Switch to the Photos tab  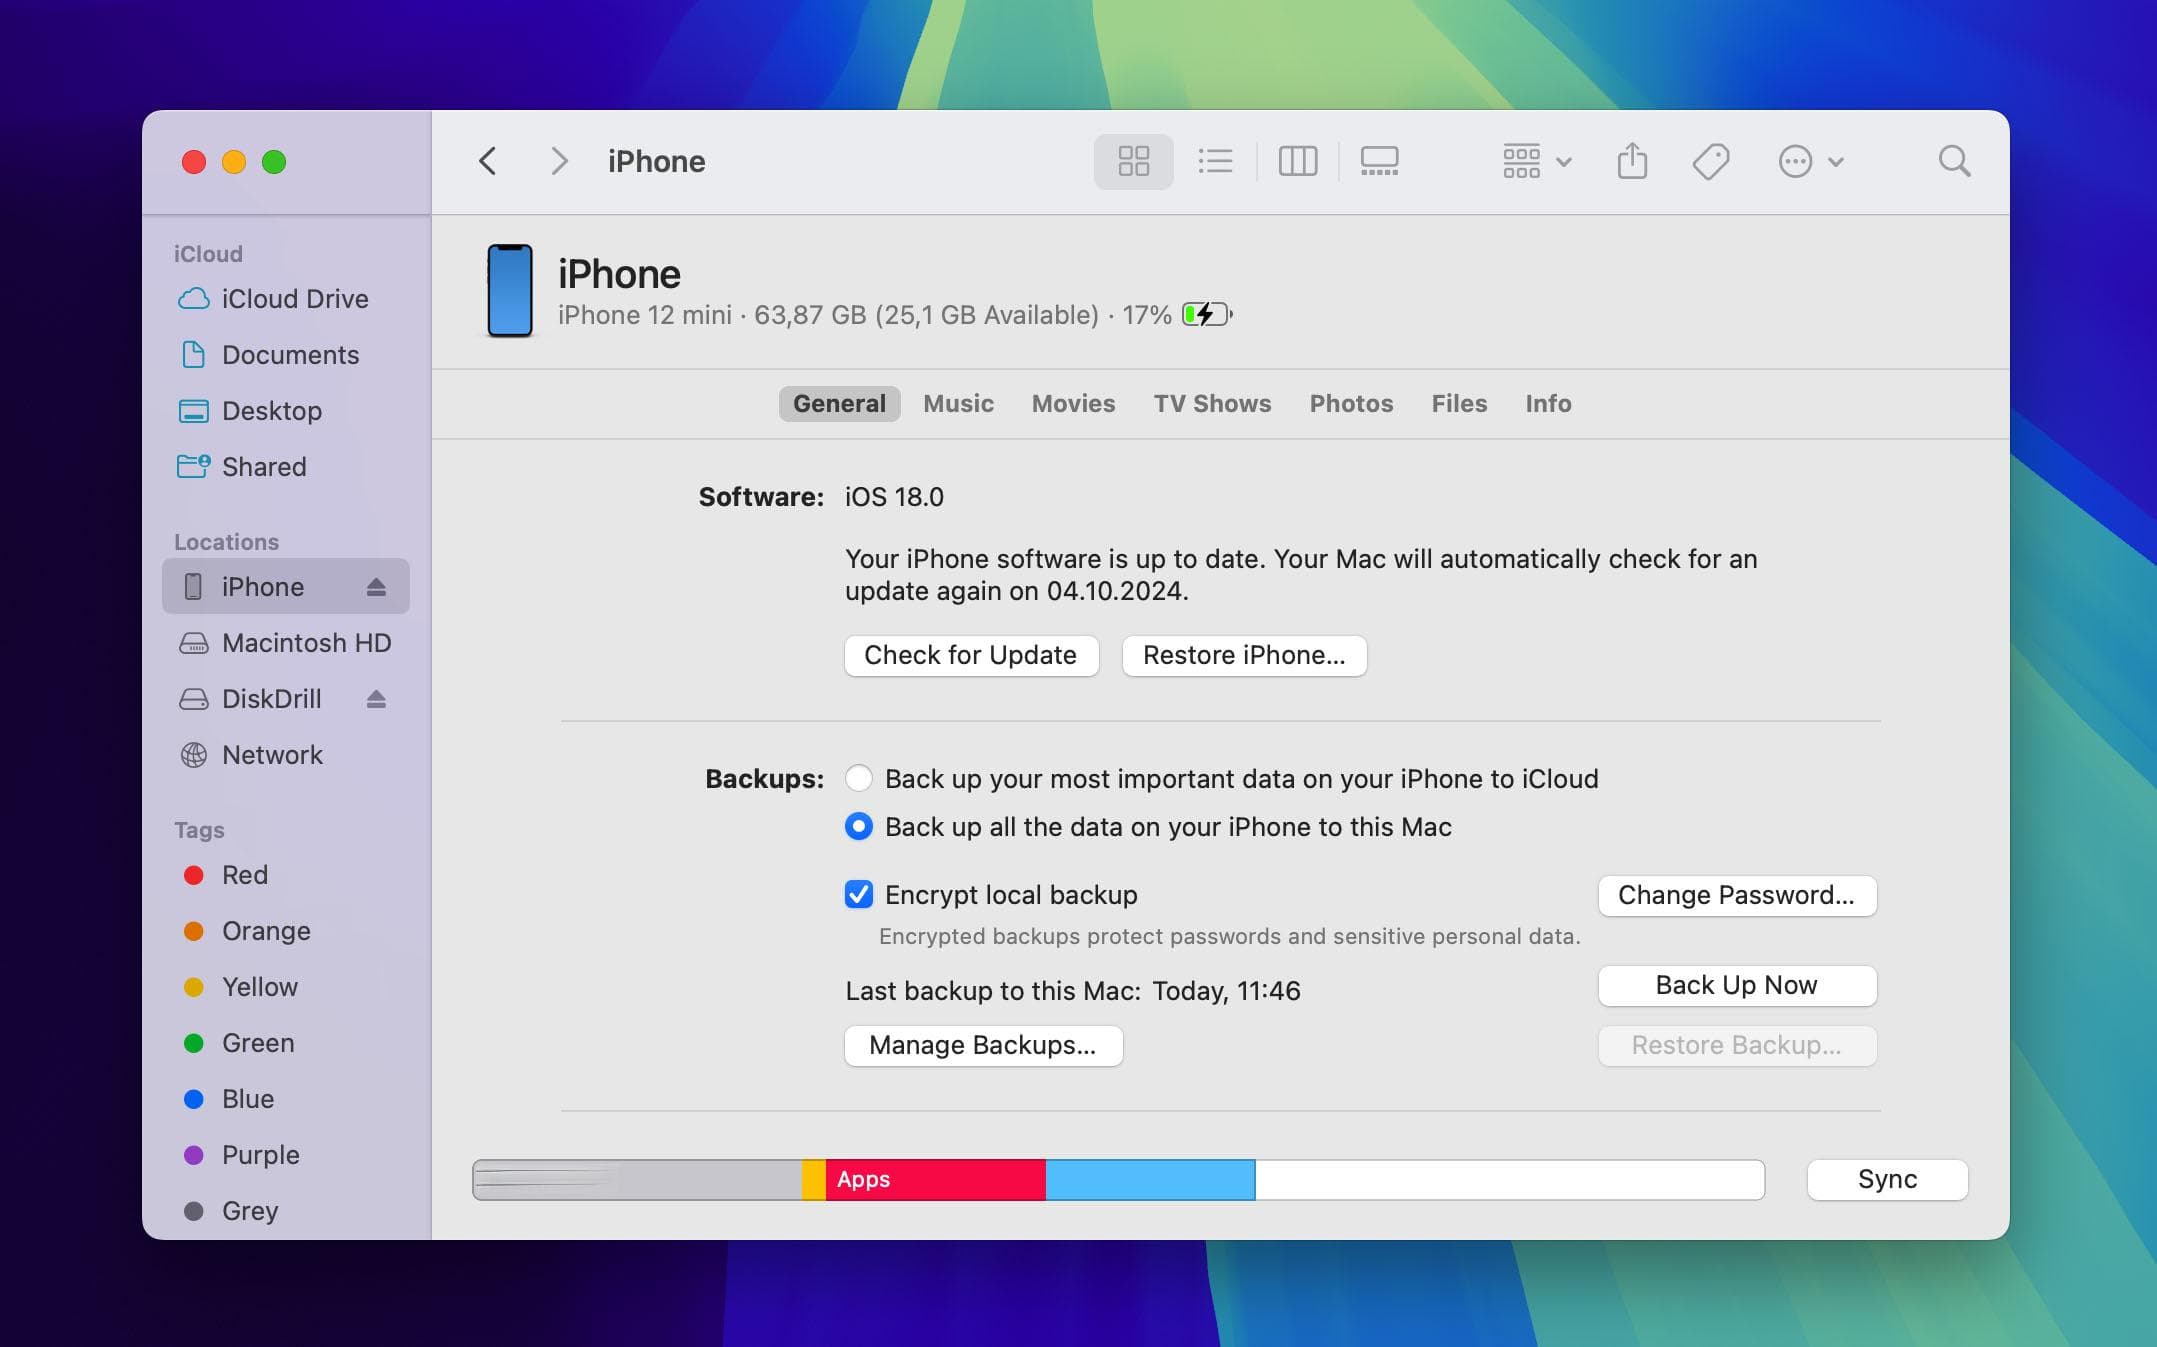point(1351,404)
